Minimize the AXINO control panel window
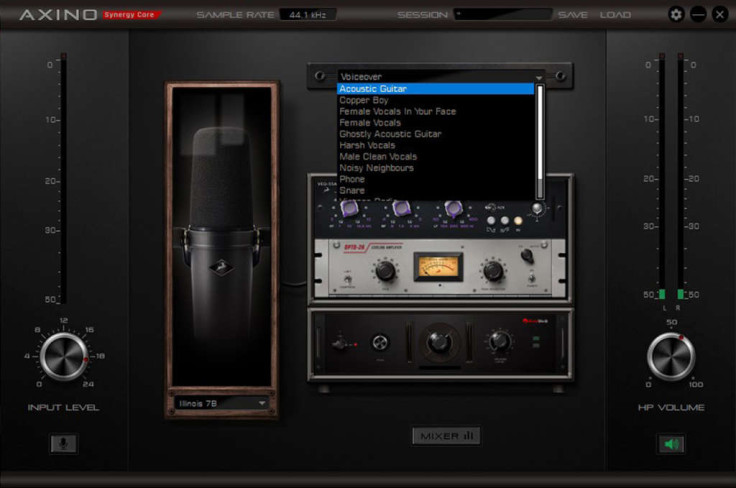 [698, 15]
